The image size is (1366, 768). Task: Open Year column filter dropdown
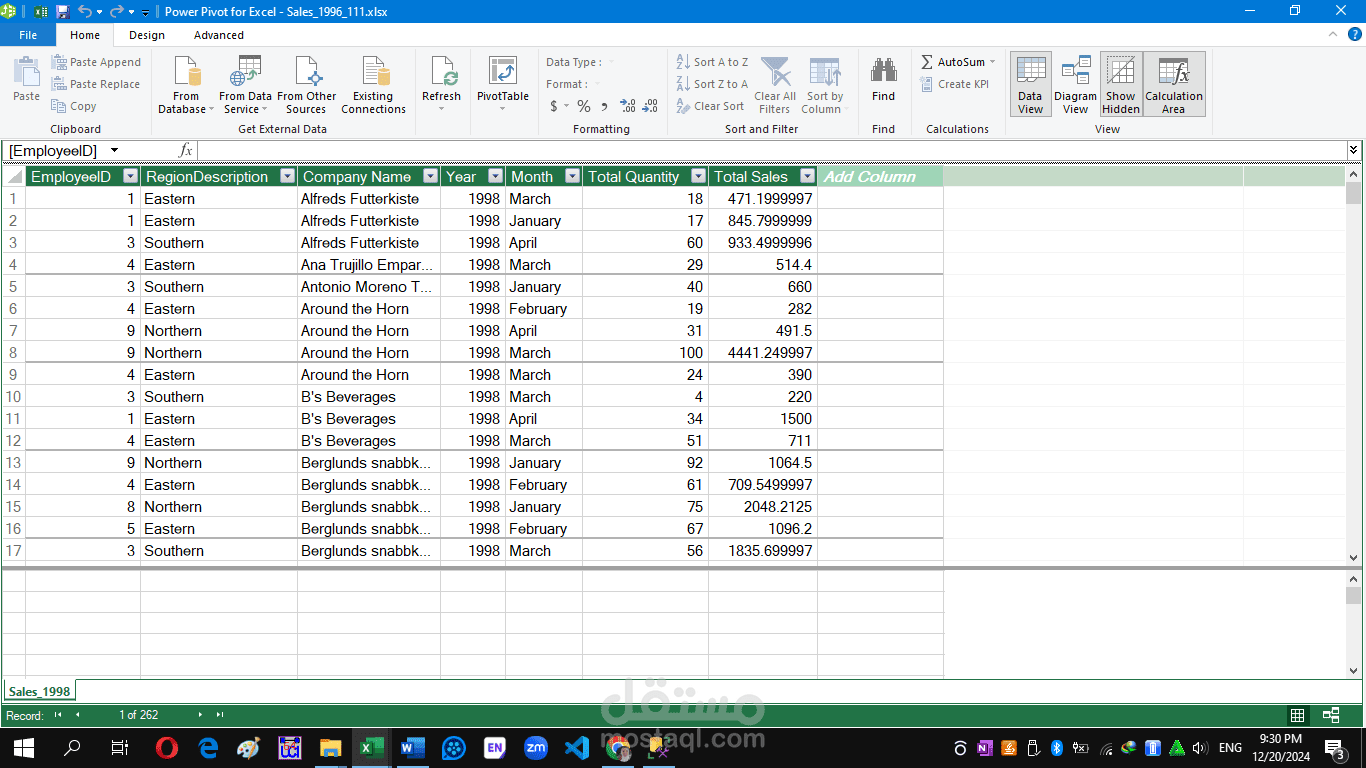pyautogui.click(x=495, y=176)
